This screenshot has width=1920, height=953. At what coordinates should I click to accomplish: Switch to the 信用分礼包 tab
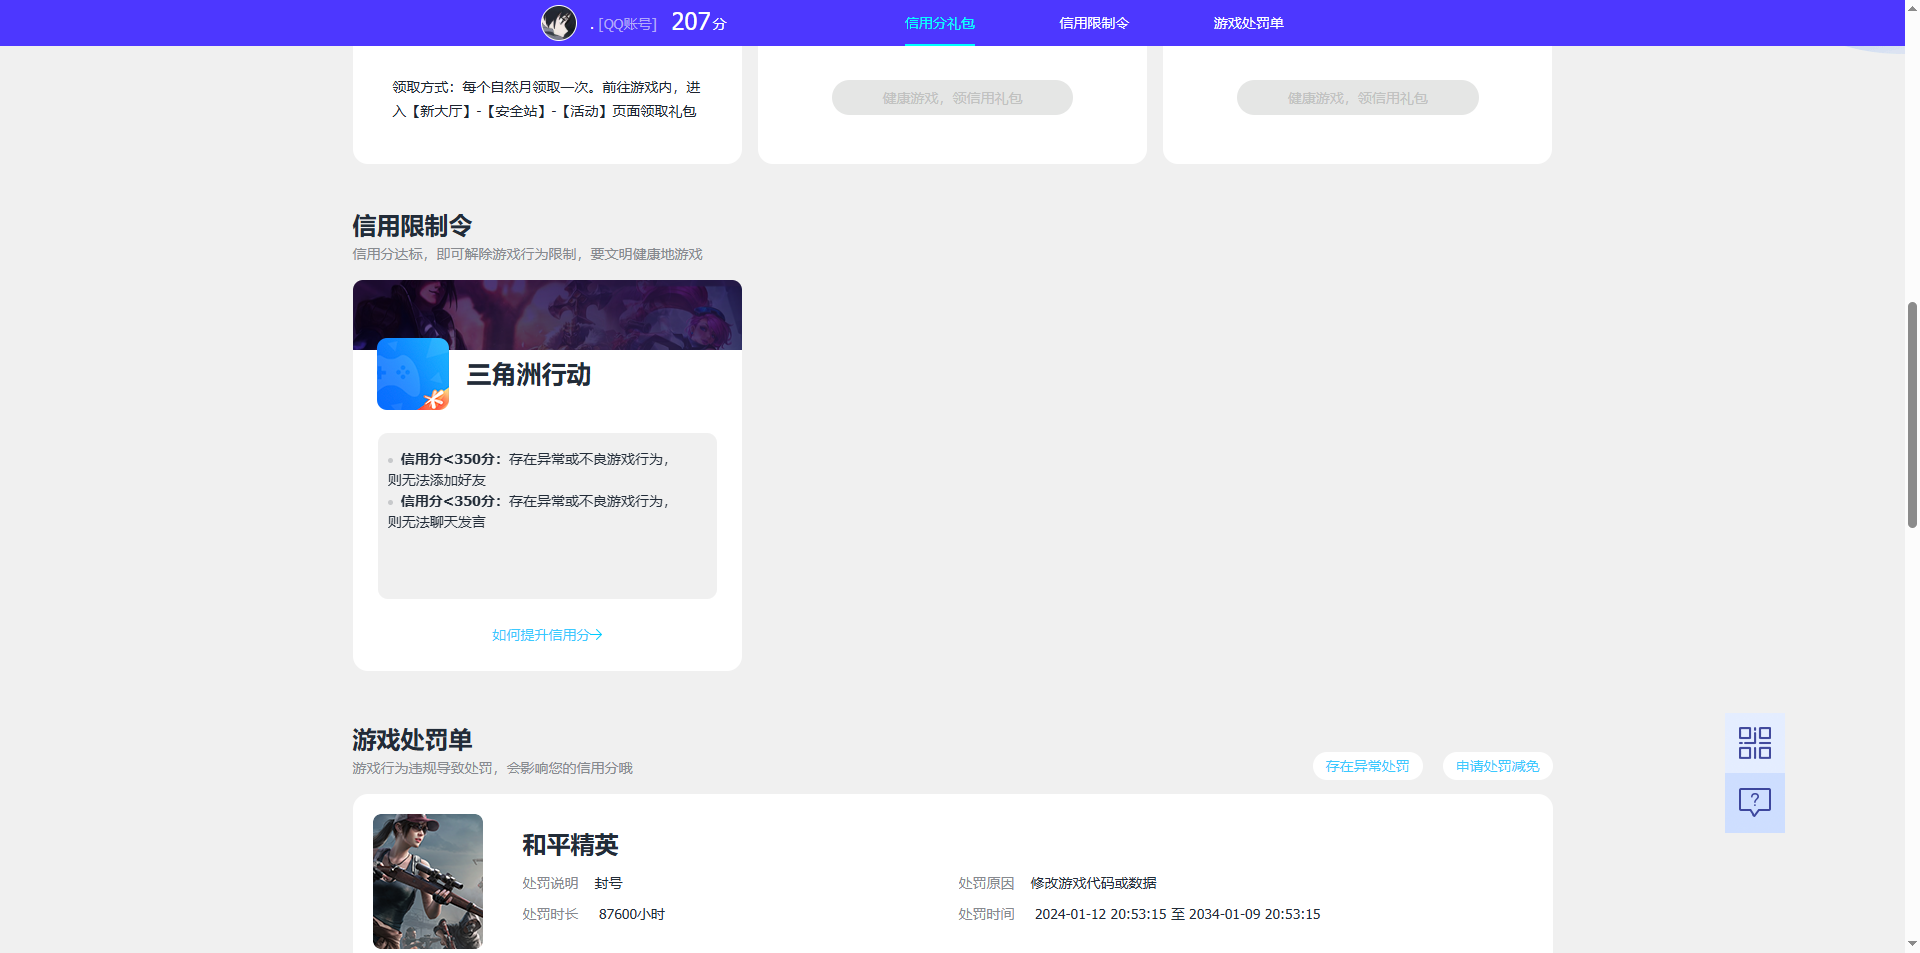tap(939, 23)
